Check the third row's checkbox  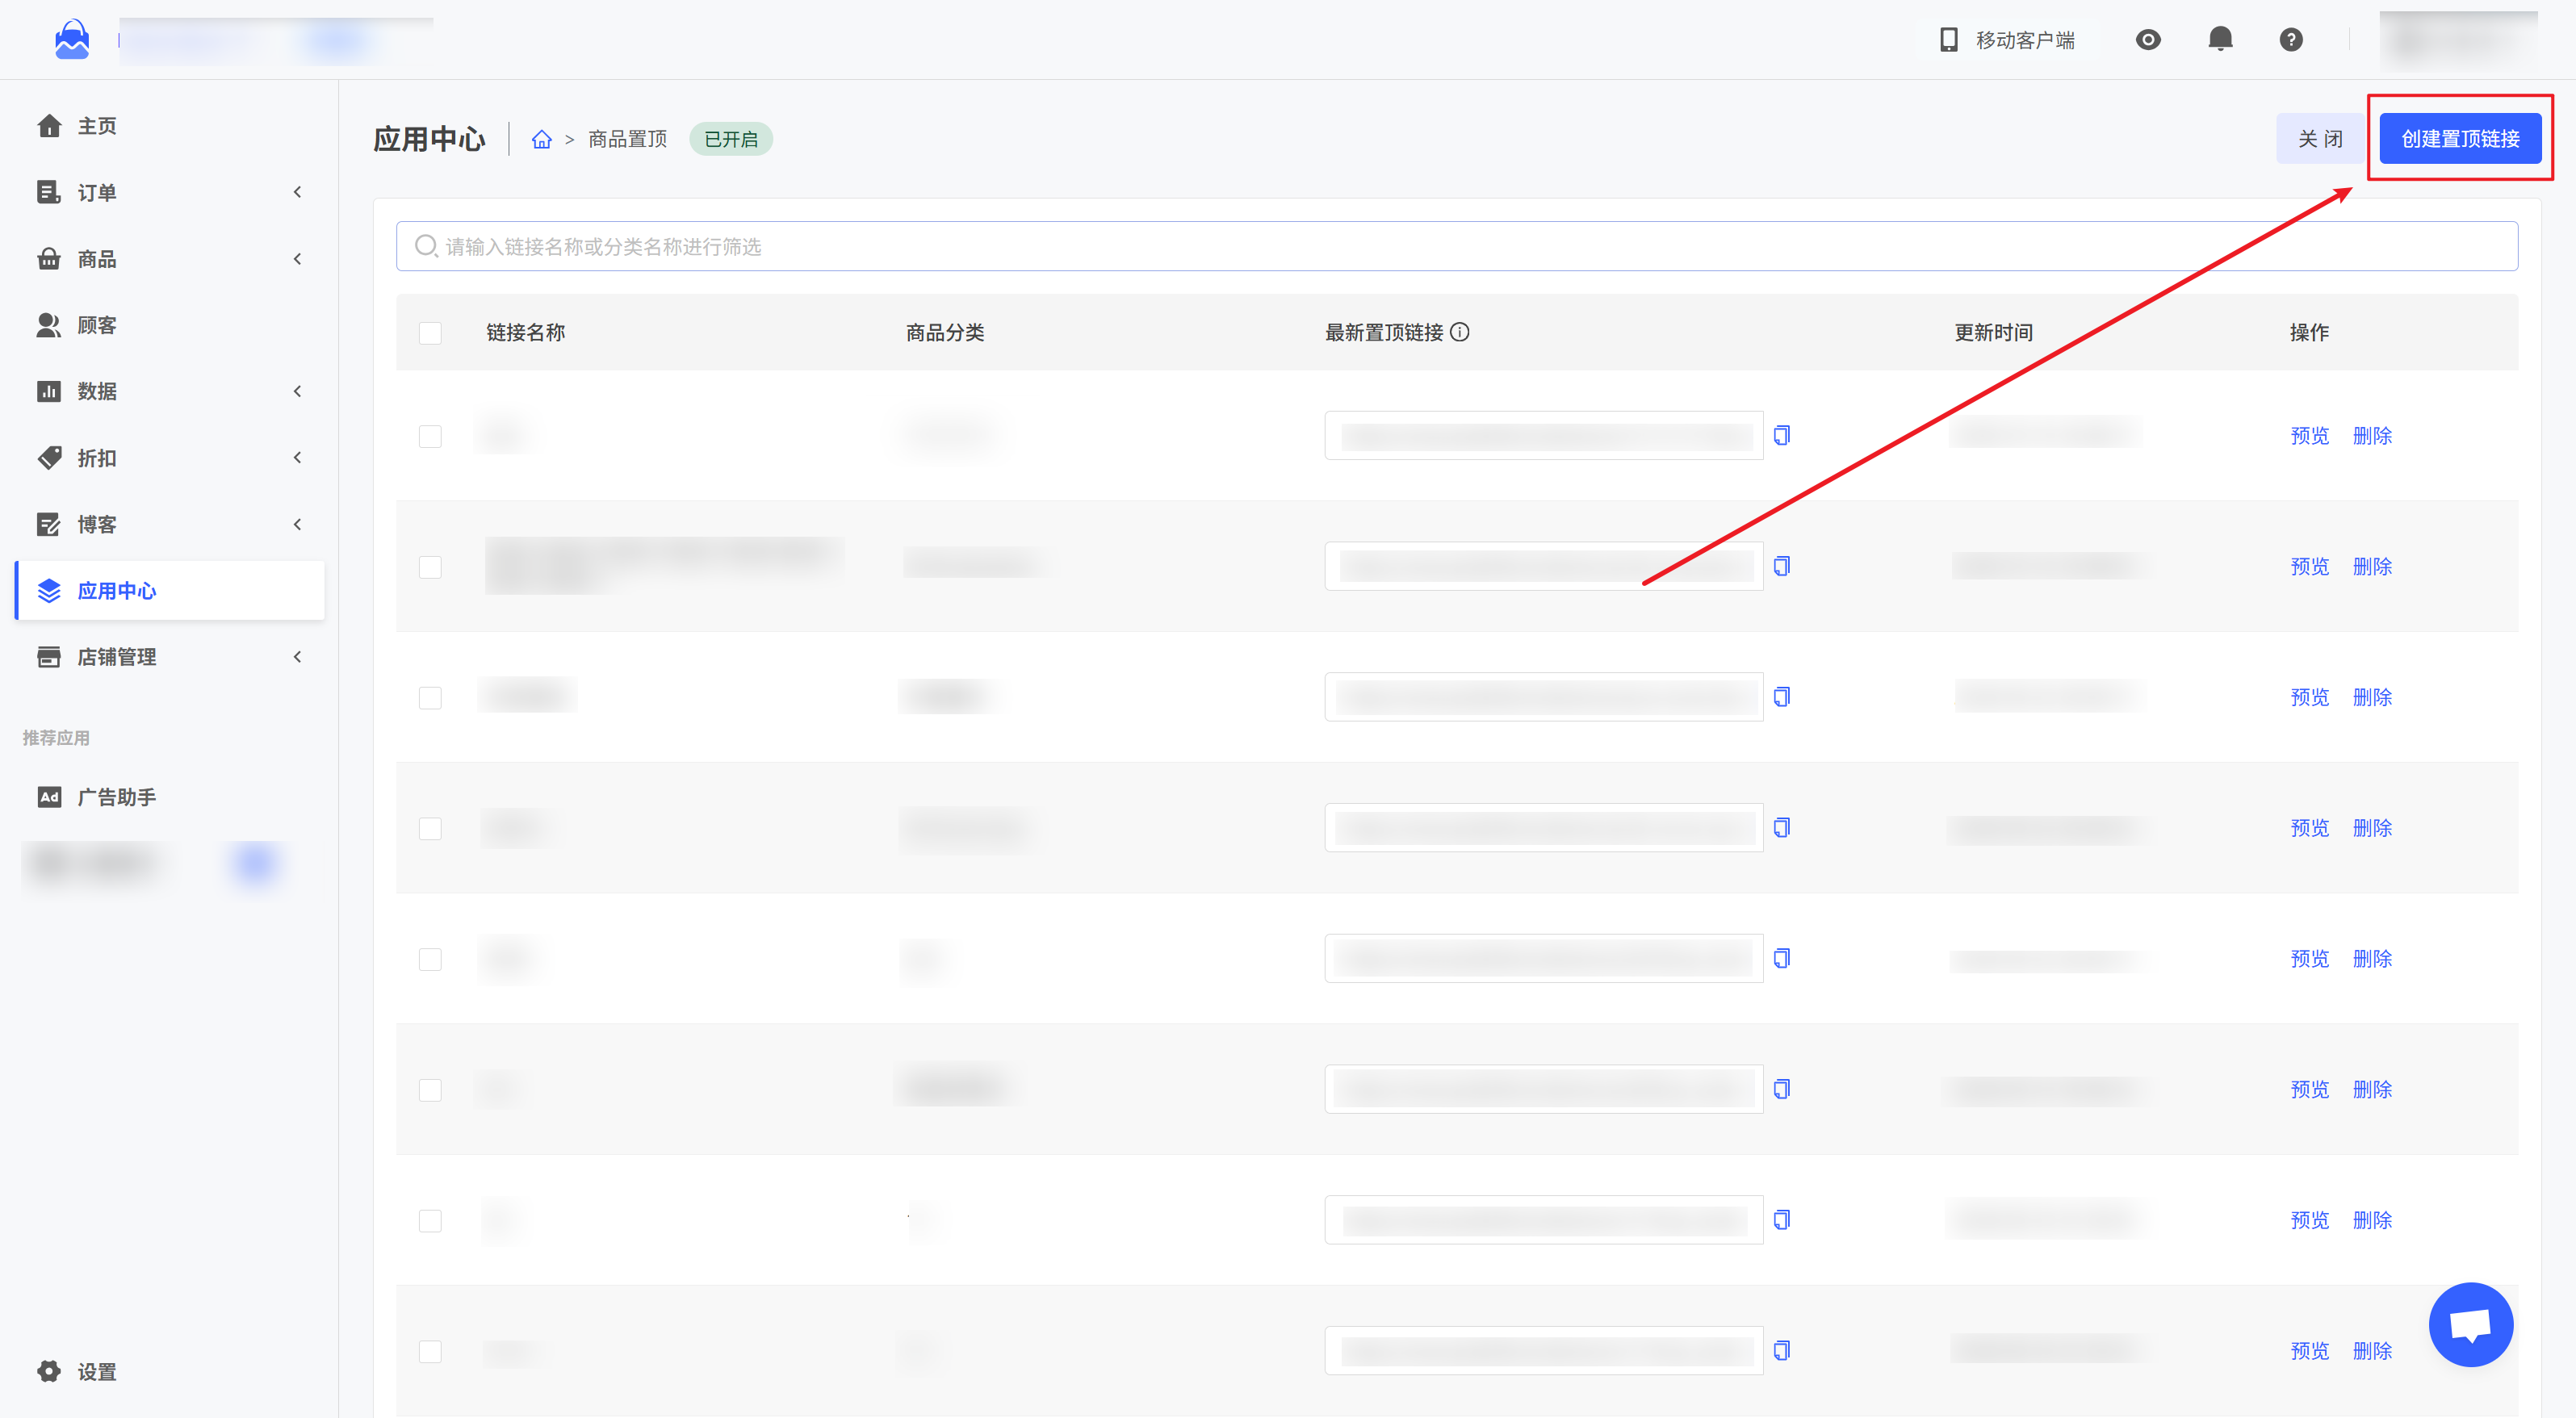click(430, 698)
